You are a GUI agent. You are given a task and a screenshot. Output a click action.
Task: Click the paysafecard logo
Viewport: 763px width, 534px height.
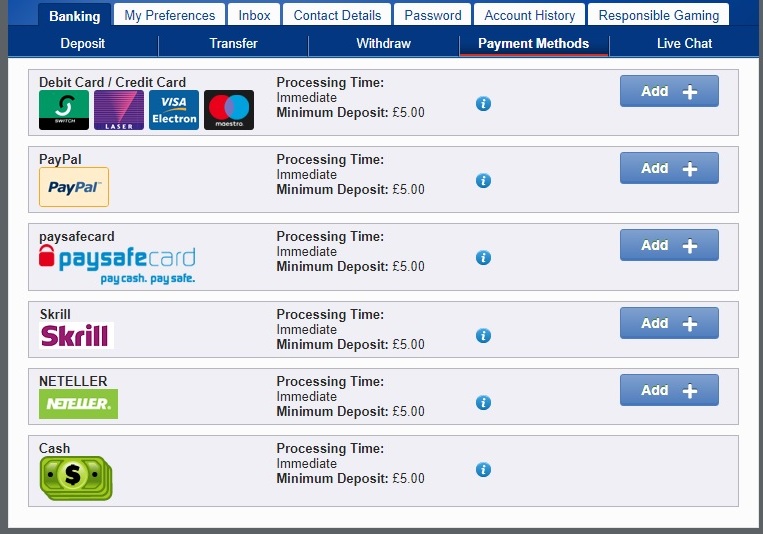[117, 264]
